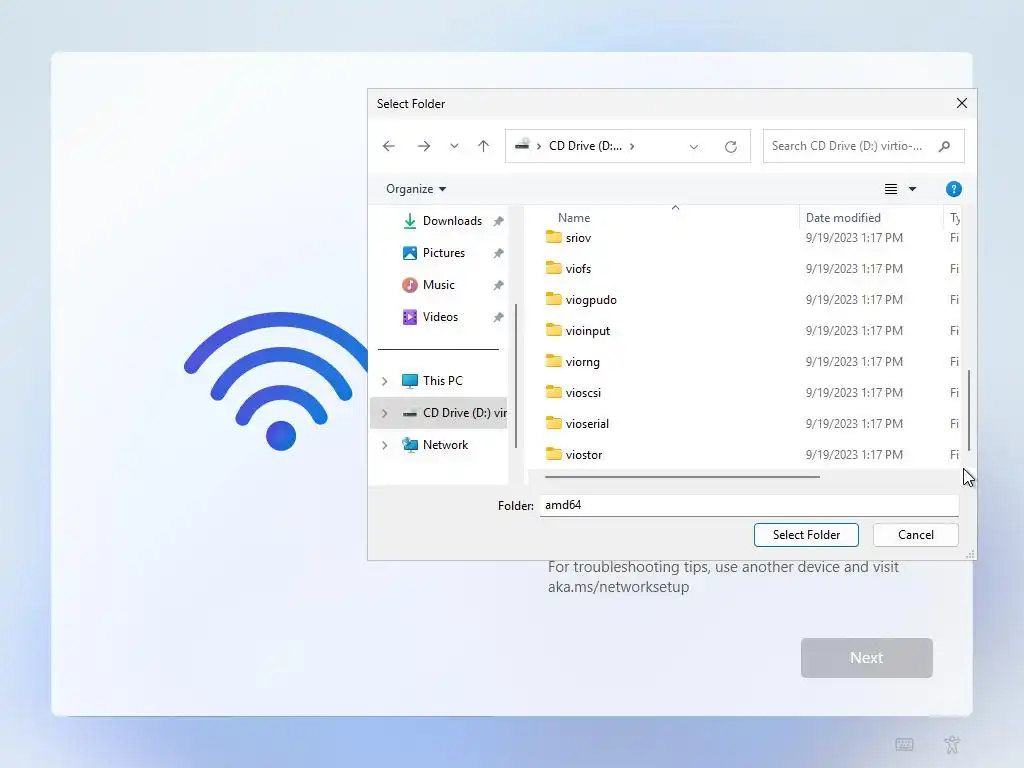
Task: Change view using the view icon
Action: point(891,189)
